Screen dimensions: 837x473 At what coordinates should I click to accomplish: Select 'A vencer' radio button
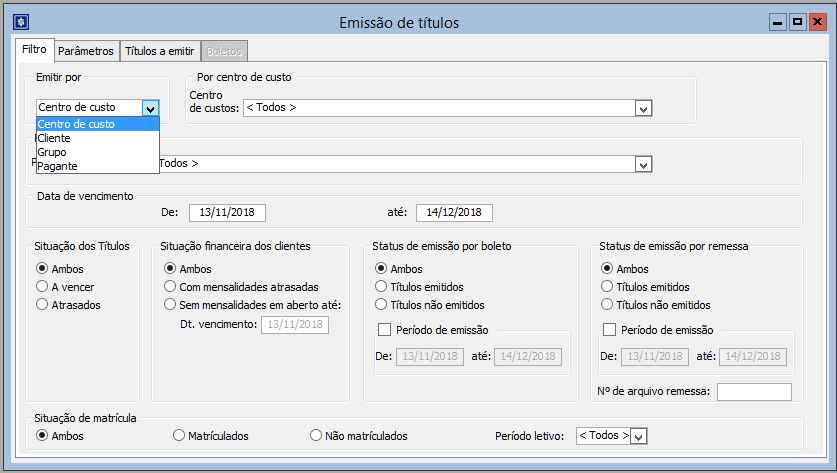point(42,287)
